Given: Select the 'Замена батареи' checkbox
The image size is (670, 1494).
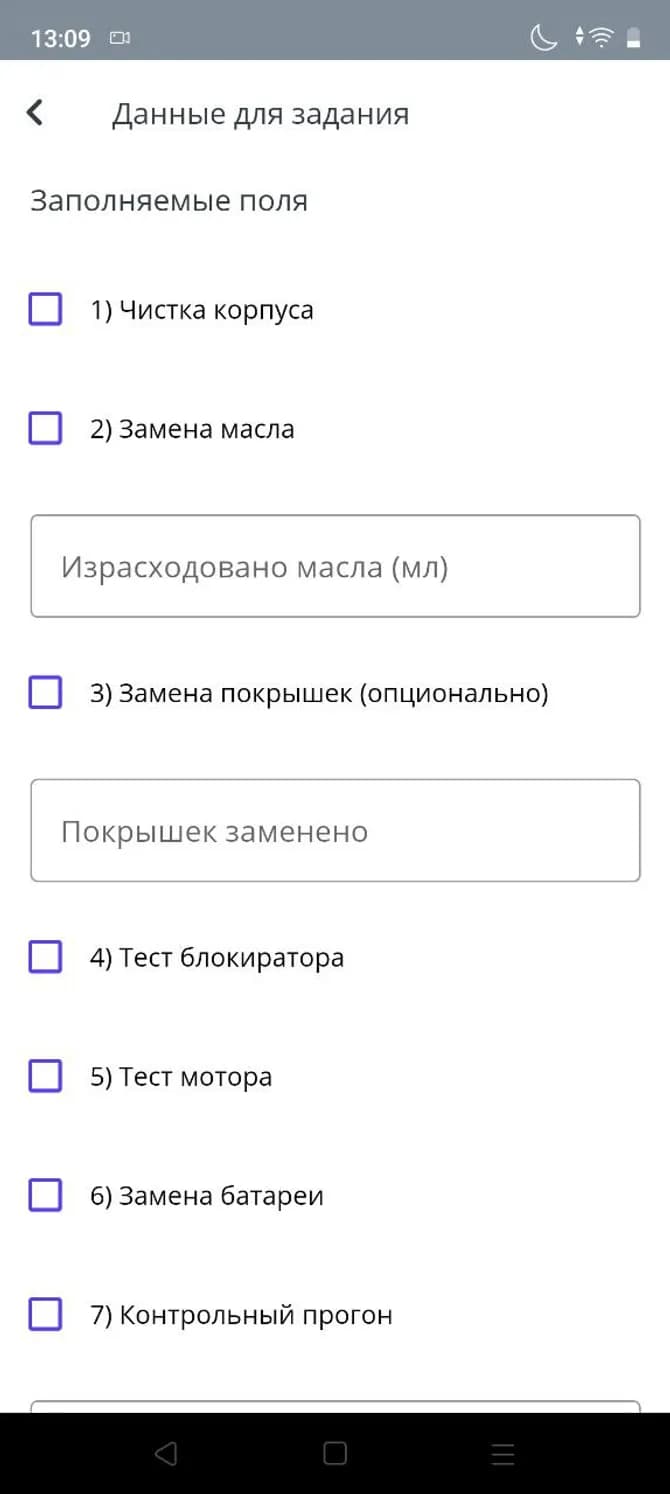Looking at the screenshot, I should pos(45,1195).
